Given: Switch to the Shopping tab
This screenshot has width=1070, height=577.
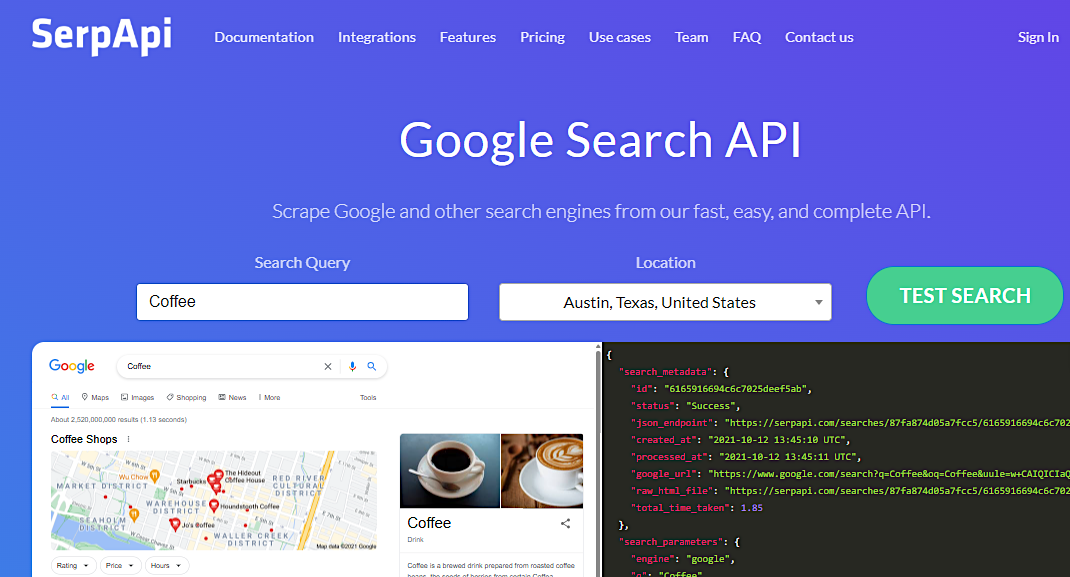Looking at the screenshot, I should 186,397.
